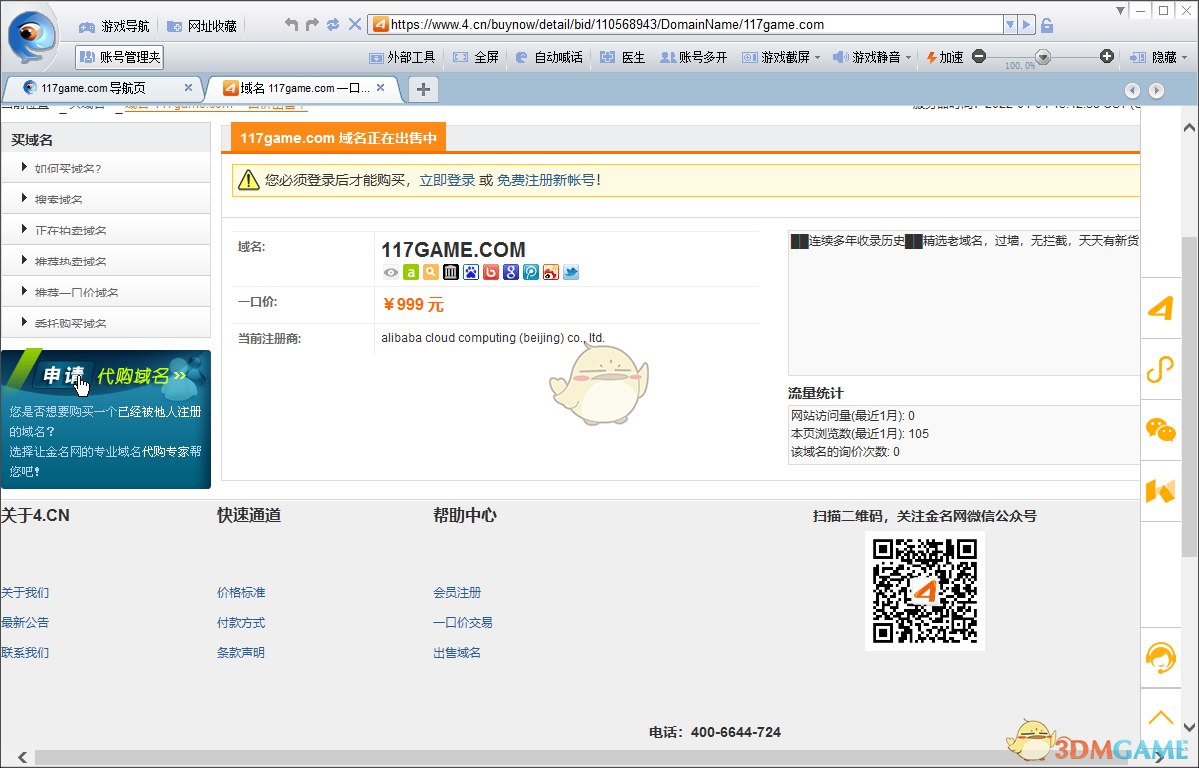This screenshot has height=768, width=1199.
Task: Click the 立即登录 login link
Action: (447, 180)
